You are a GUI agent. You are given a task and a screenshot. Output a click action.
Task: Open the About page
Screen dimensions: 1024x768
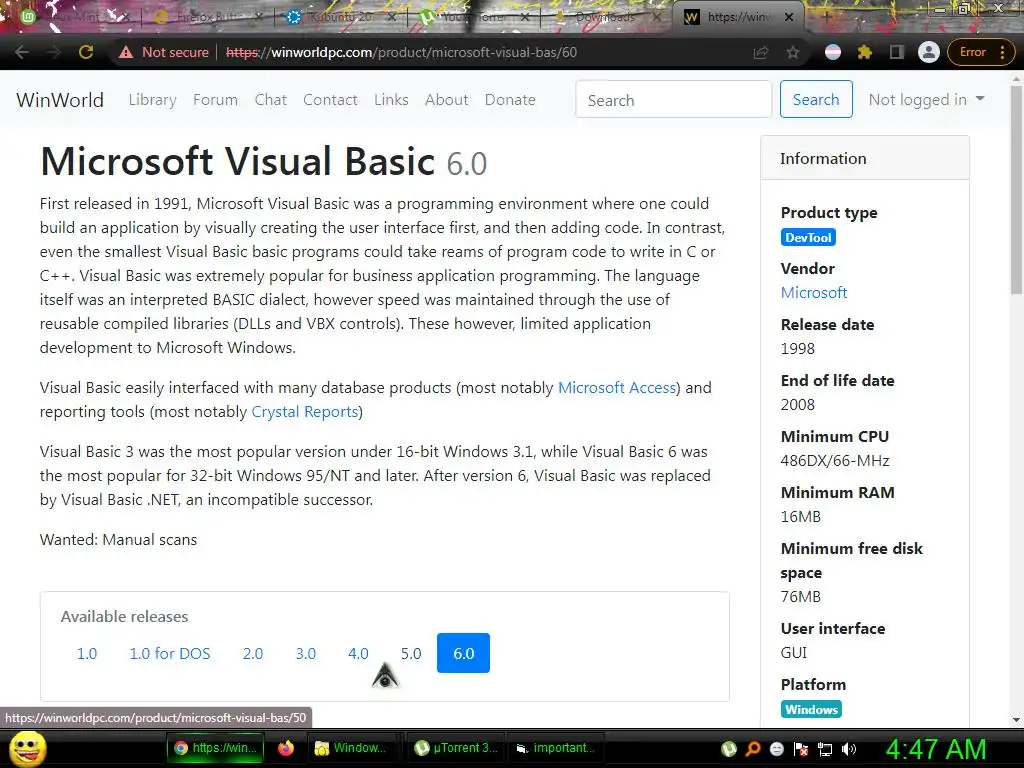pos(447,100)
